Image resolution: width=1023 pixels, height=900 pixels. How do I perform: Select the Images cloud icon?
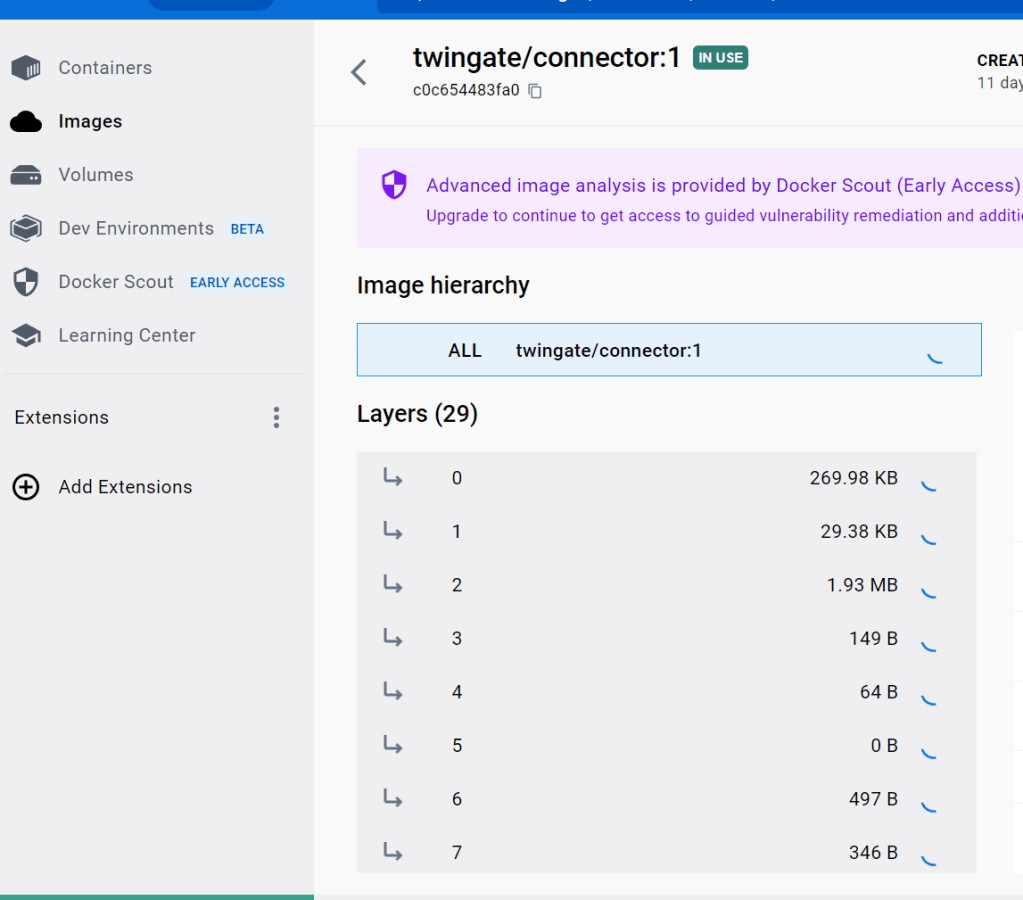26,121
